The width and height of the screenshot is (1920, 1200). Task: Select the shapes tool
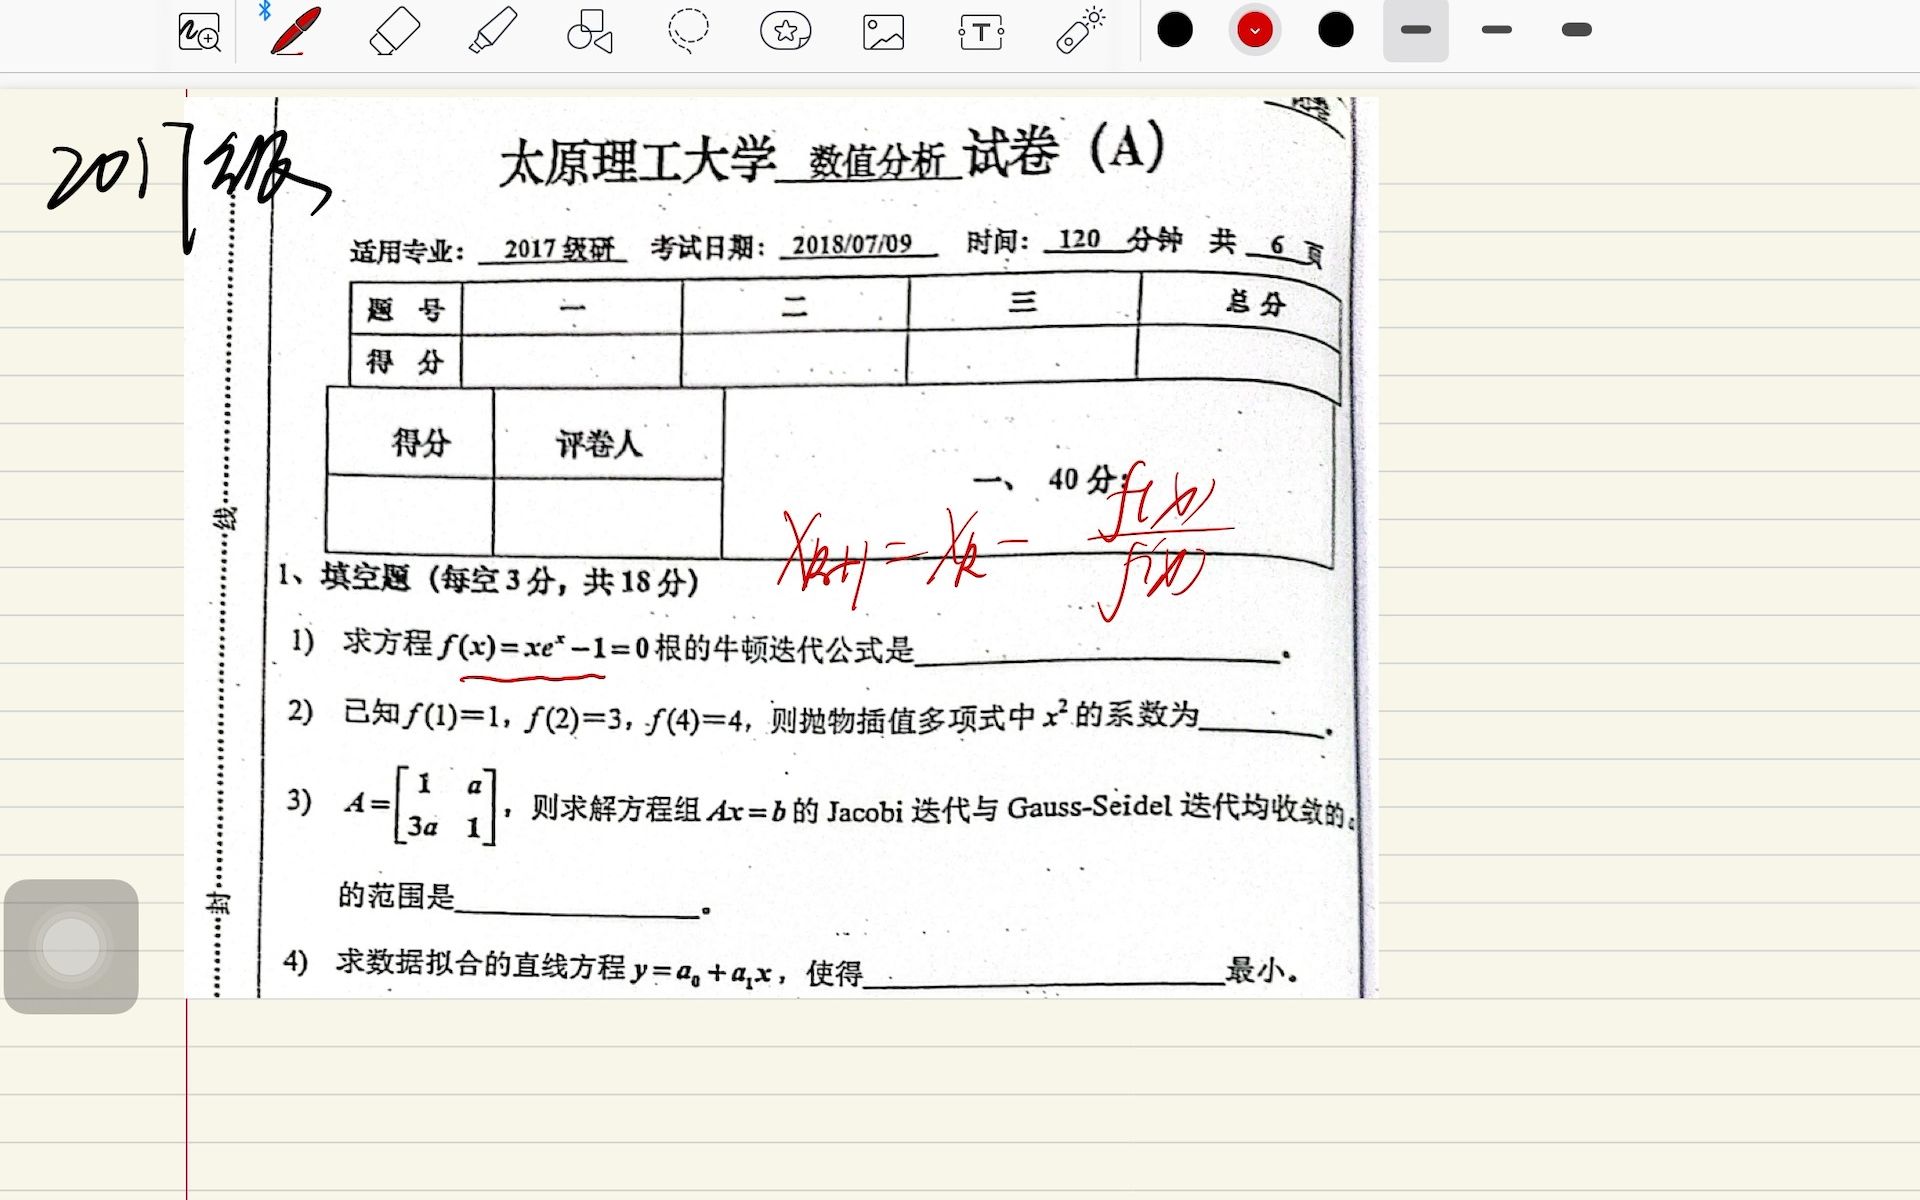tap(589, 31)
